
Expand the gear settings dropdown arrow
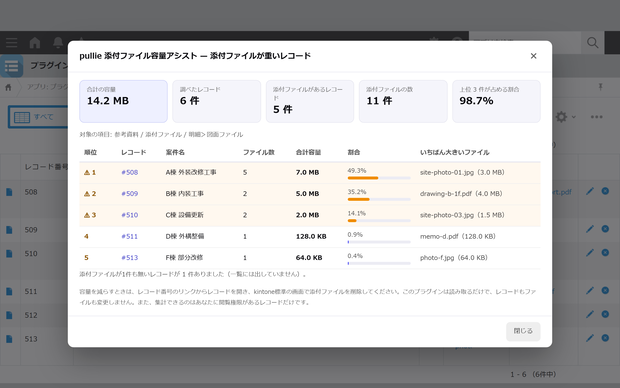point(574,117)
